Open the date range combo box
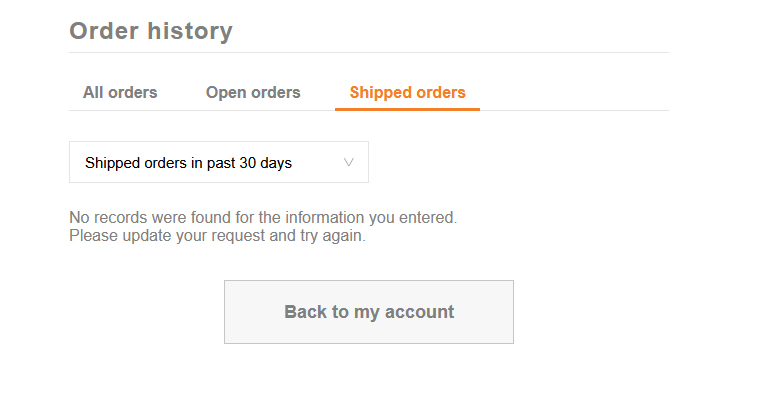Image resolution: width=759 pixels, height=406 pixels. click(219, 162)
